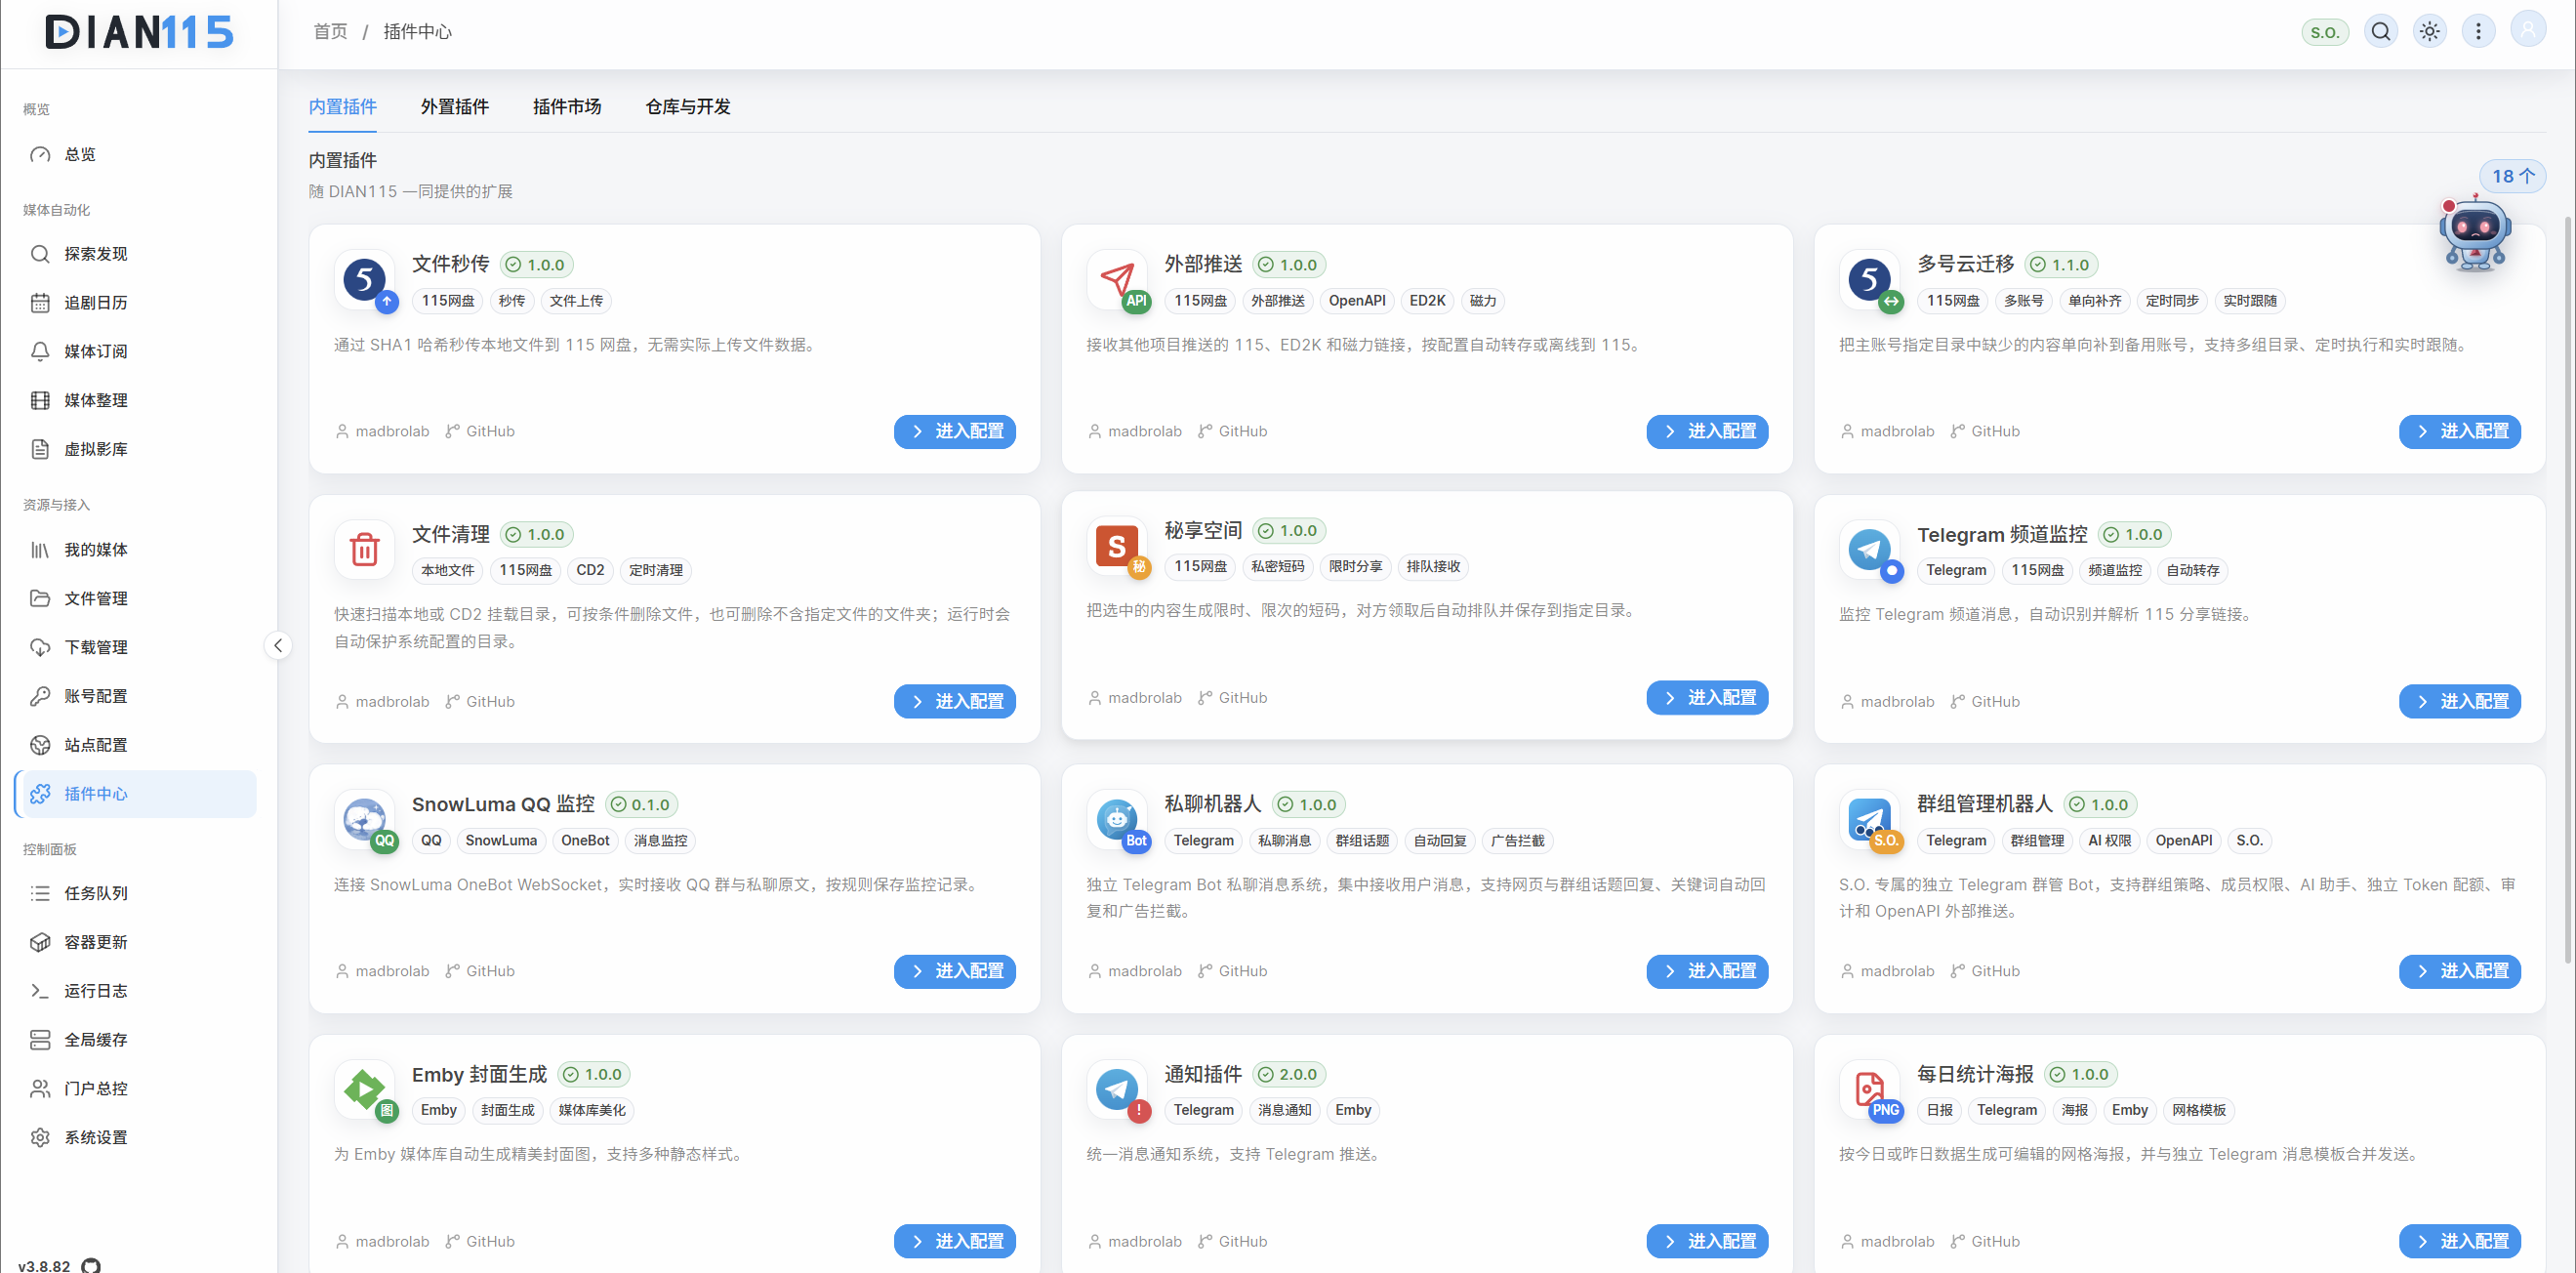
Task: Click the 每日统计海报 PNG icon
Action: pos(1870,1090)
